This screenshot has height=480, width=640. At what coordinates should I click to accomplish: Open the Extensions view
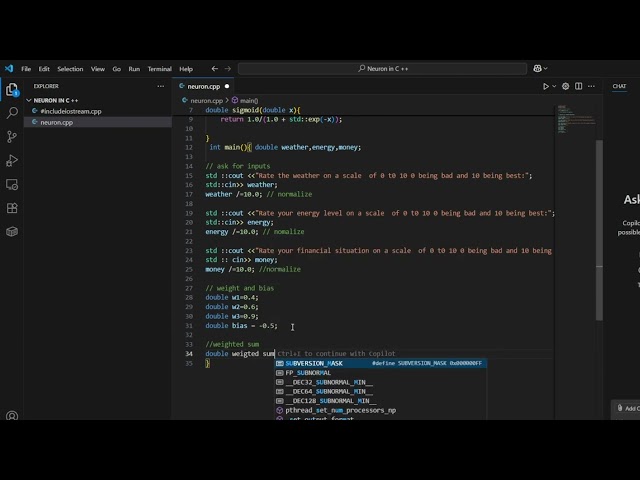pos(12,209)
